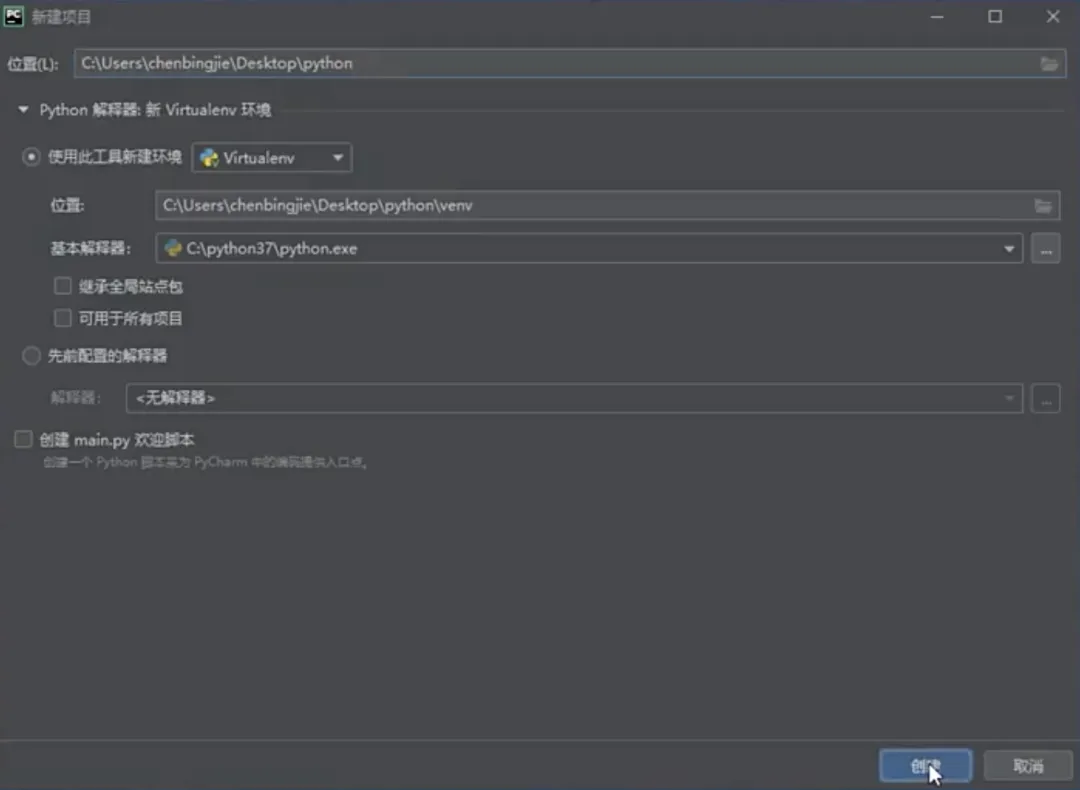Open the <无解释器> interpreter dropdown
Screen dimensions: 1080x790
pyautogui.click(x=574, y=399)
